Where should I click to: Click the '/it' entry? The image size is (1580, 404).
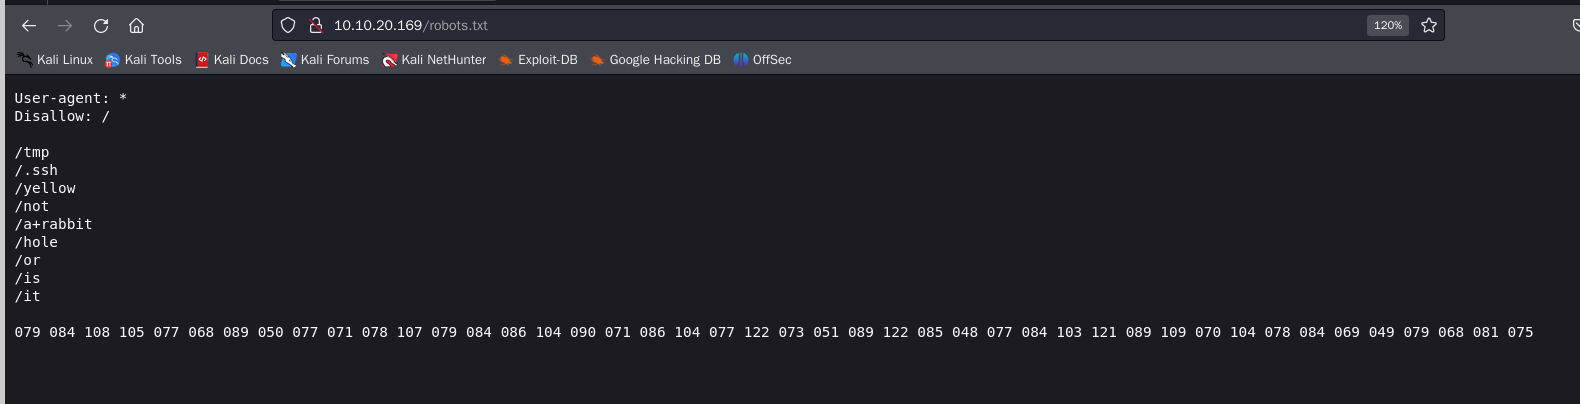click(28, 296)
